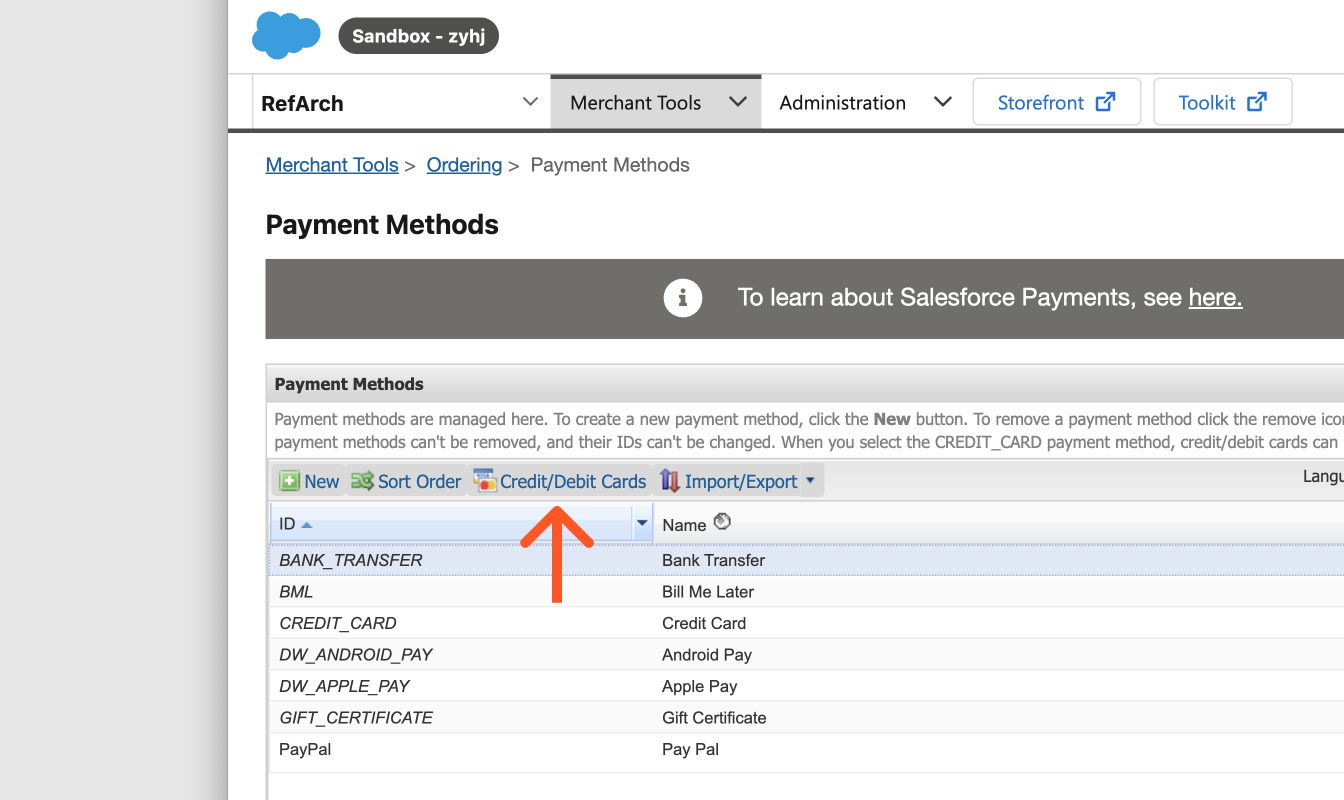Open the 'here.' Salesforce Payments link
Image resolution: width=1344 pixels, height=800 pixels.
pyautogui.click(x=1215, y=298)
